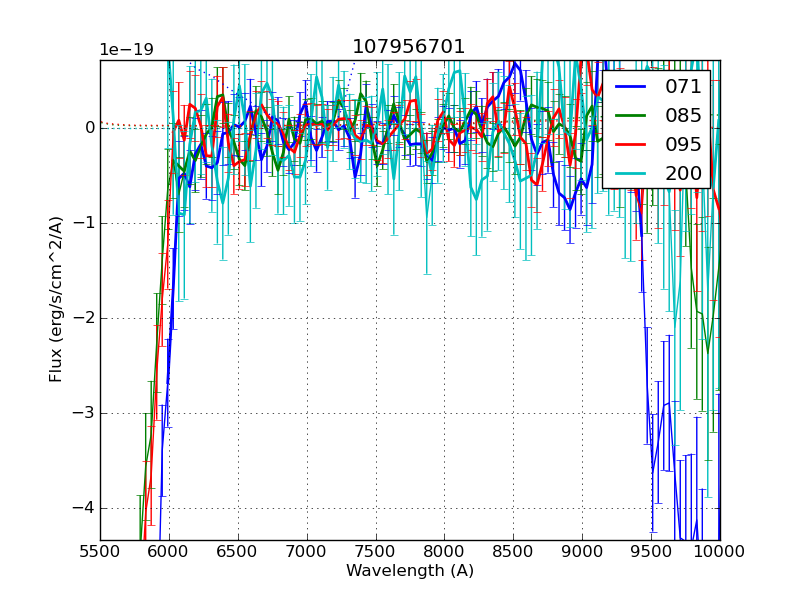Select legend label 095
Screen dimensions: 800x600
pos(683,144)
